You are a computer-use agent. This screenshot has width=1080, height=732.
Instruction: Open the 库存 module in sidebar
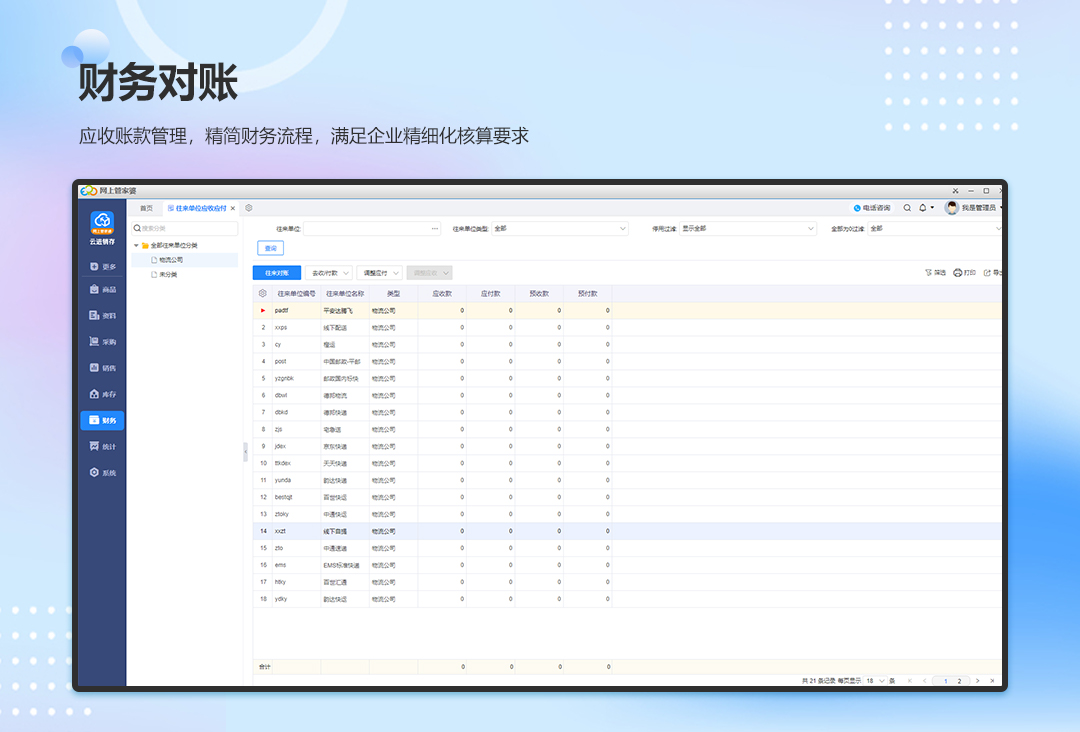102,394
